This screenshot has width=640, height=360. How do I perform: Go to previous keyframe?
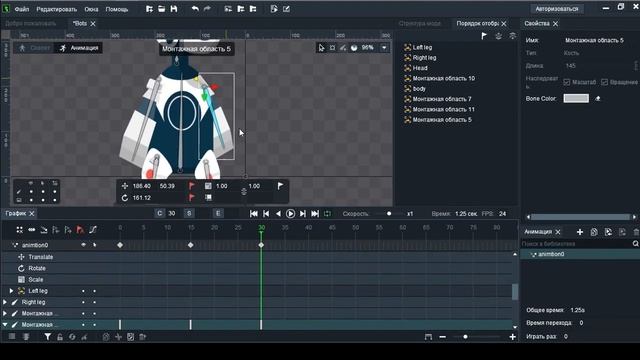(x=266, y=213)
